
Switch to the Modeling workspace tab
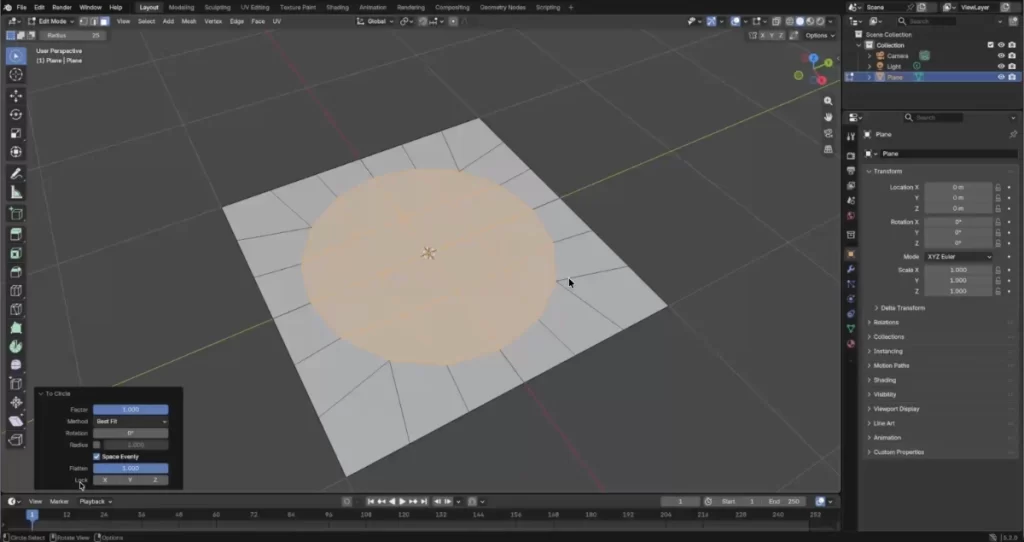(181, 7)
